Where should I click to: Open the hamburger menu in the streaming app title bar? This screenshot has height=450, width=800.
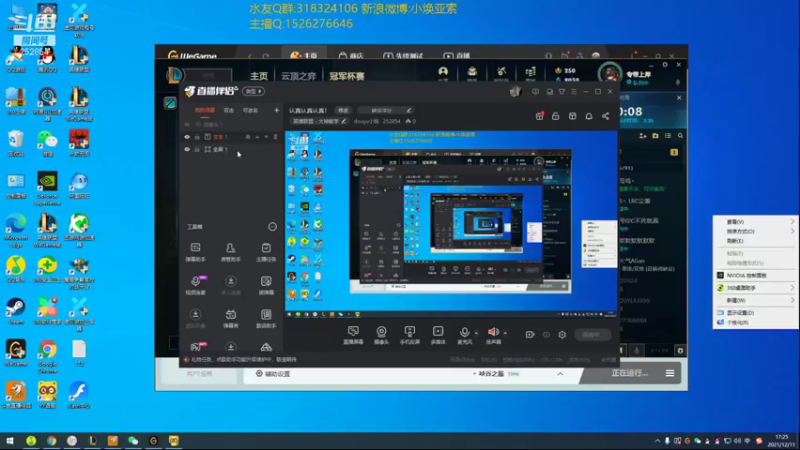[x=573, y=92]
